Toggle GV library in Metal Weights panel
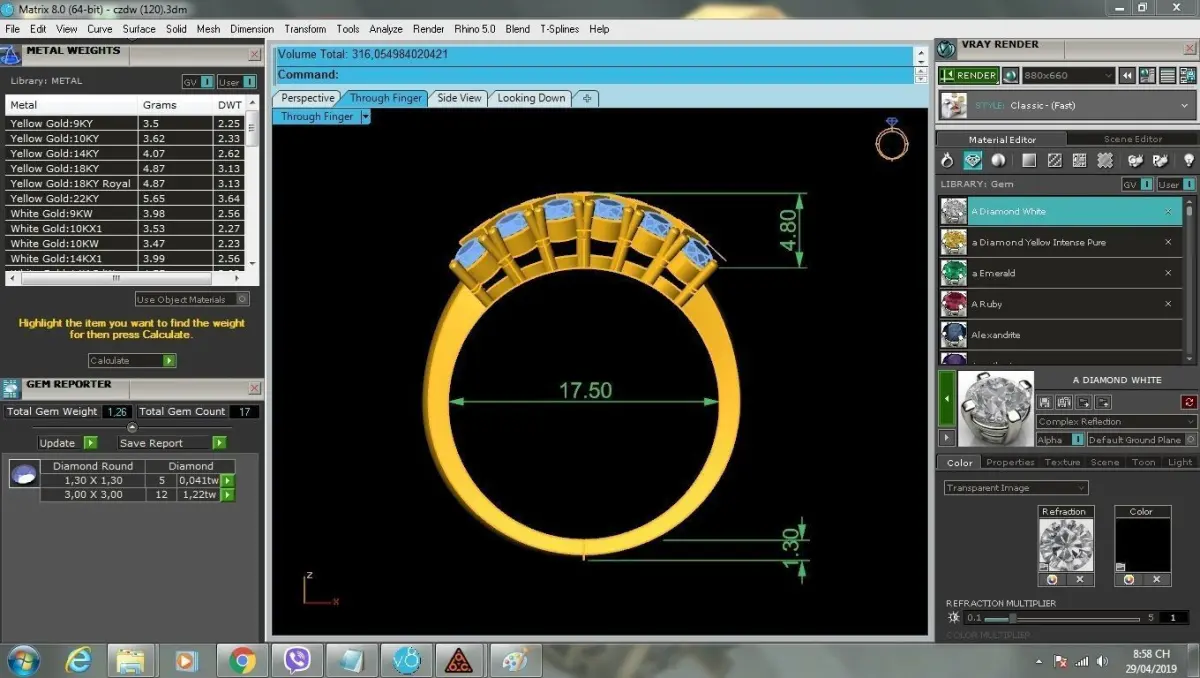Viewport: 1200px width, 678px height. pos(197,82)
